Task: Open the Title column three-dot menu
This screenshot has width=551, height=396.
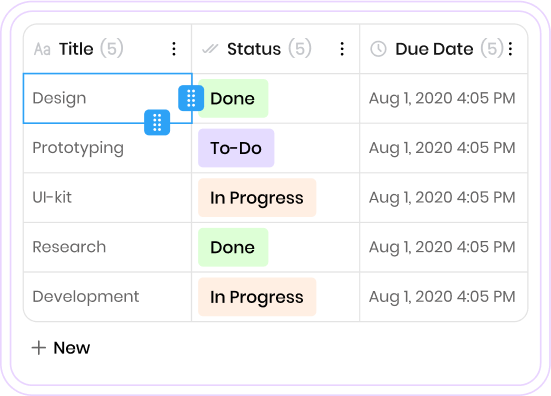Action: (174, 49)
